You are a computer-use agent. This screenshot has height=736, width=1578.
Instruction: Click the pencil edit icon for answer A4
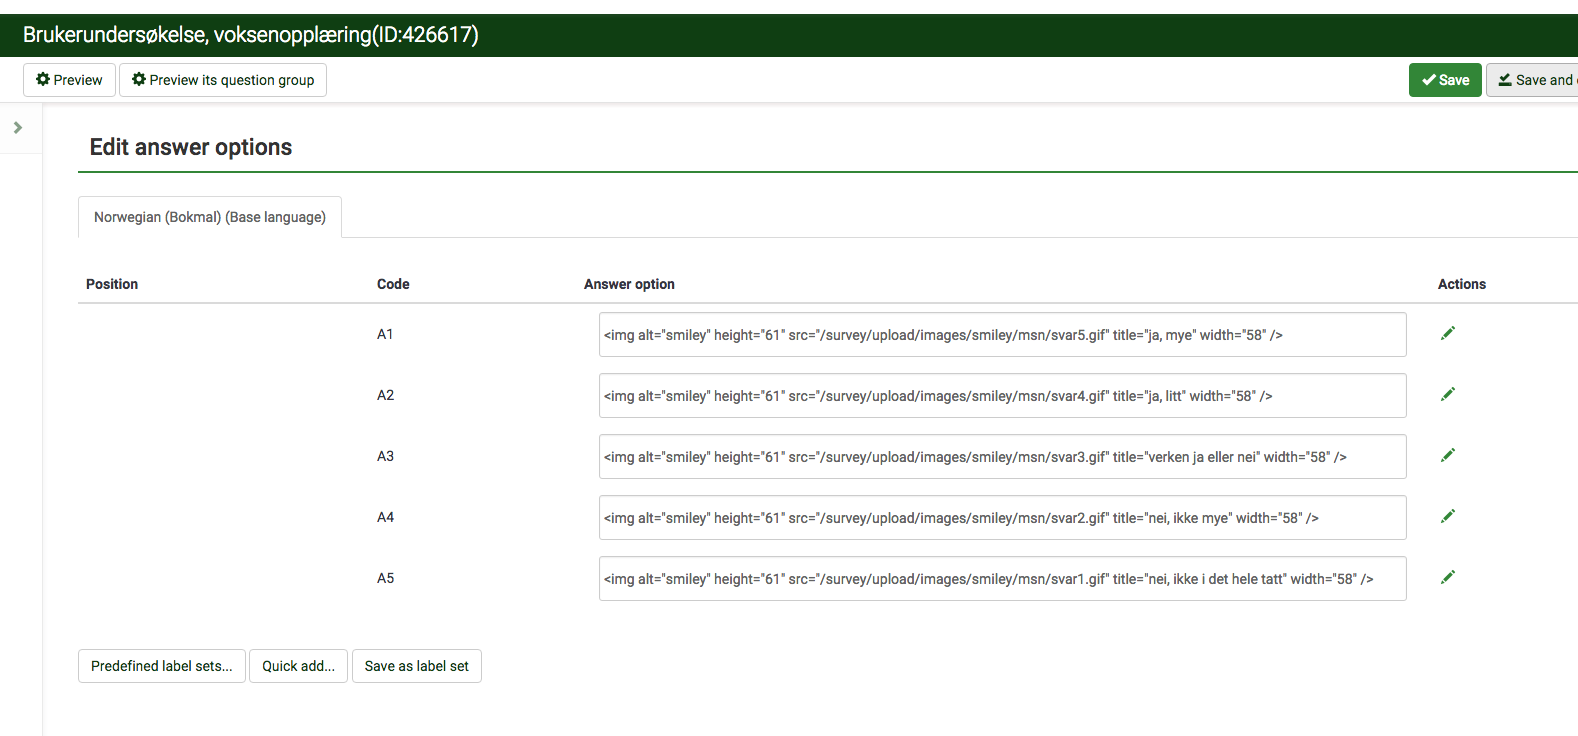[x=1447, y=516]
